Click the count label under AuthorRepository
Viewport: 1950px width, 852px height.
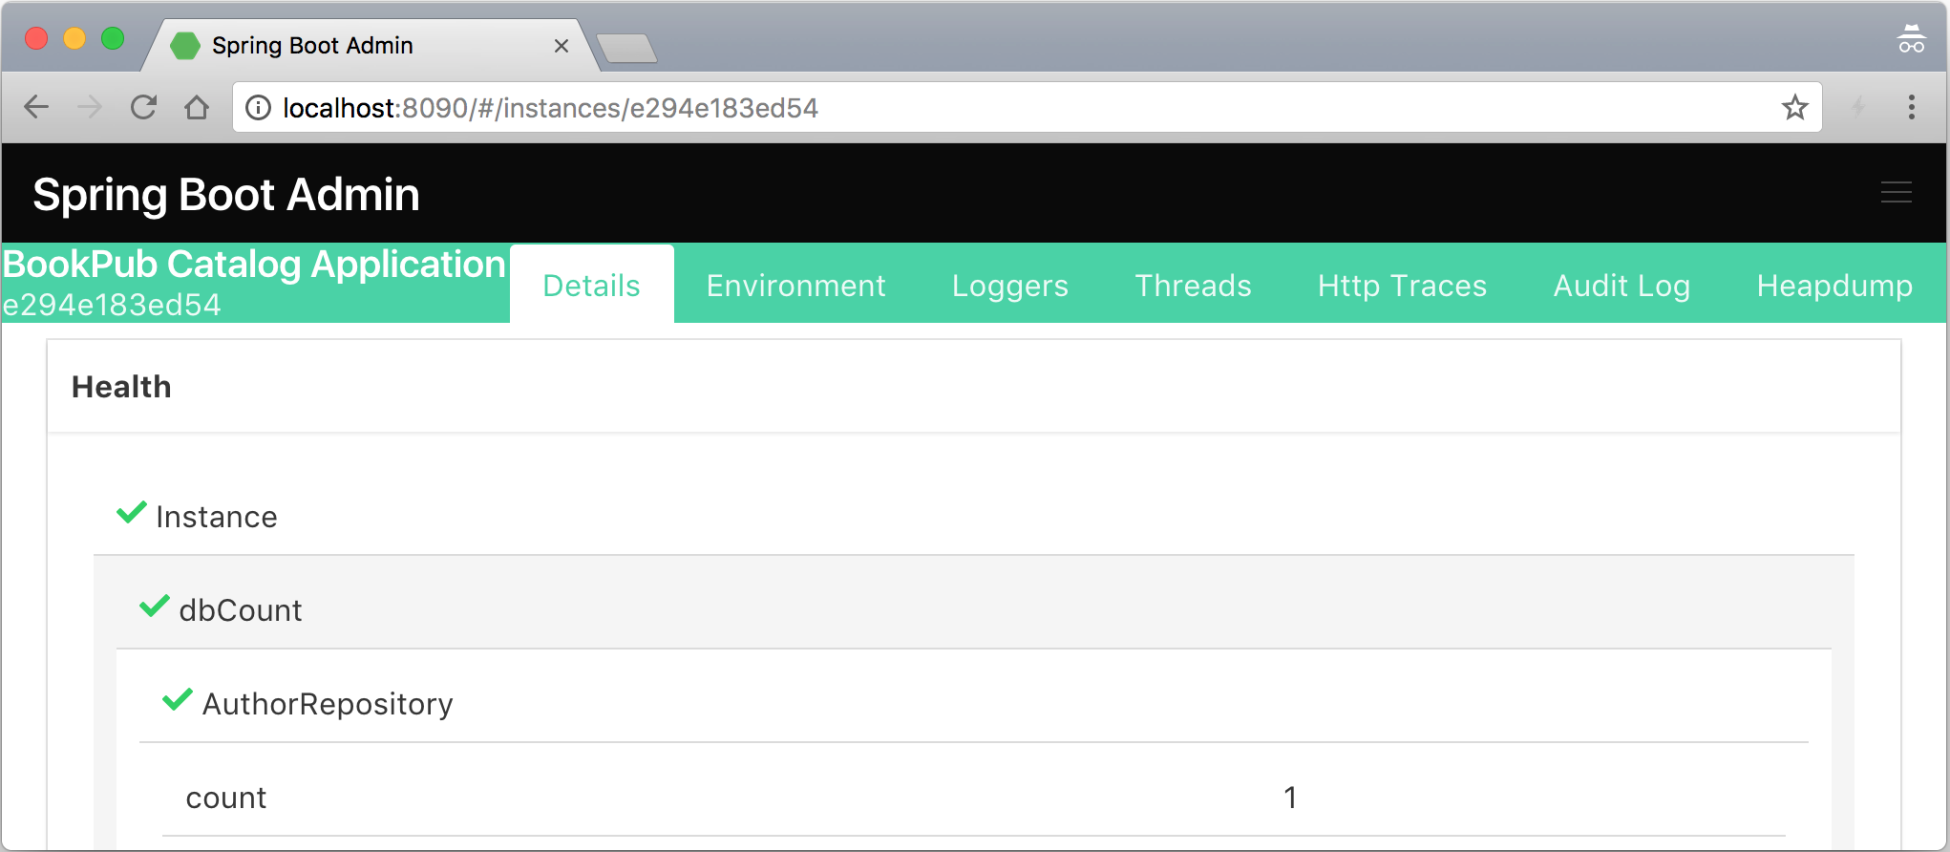pyautogui.click(x=226, y=798)
